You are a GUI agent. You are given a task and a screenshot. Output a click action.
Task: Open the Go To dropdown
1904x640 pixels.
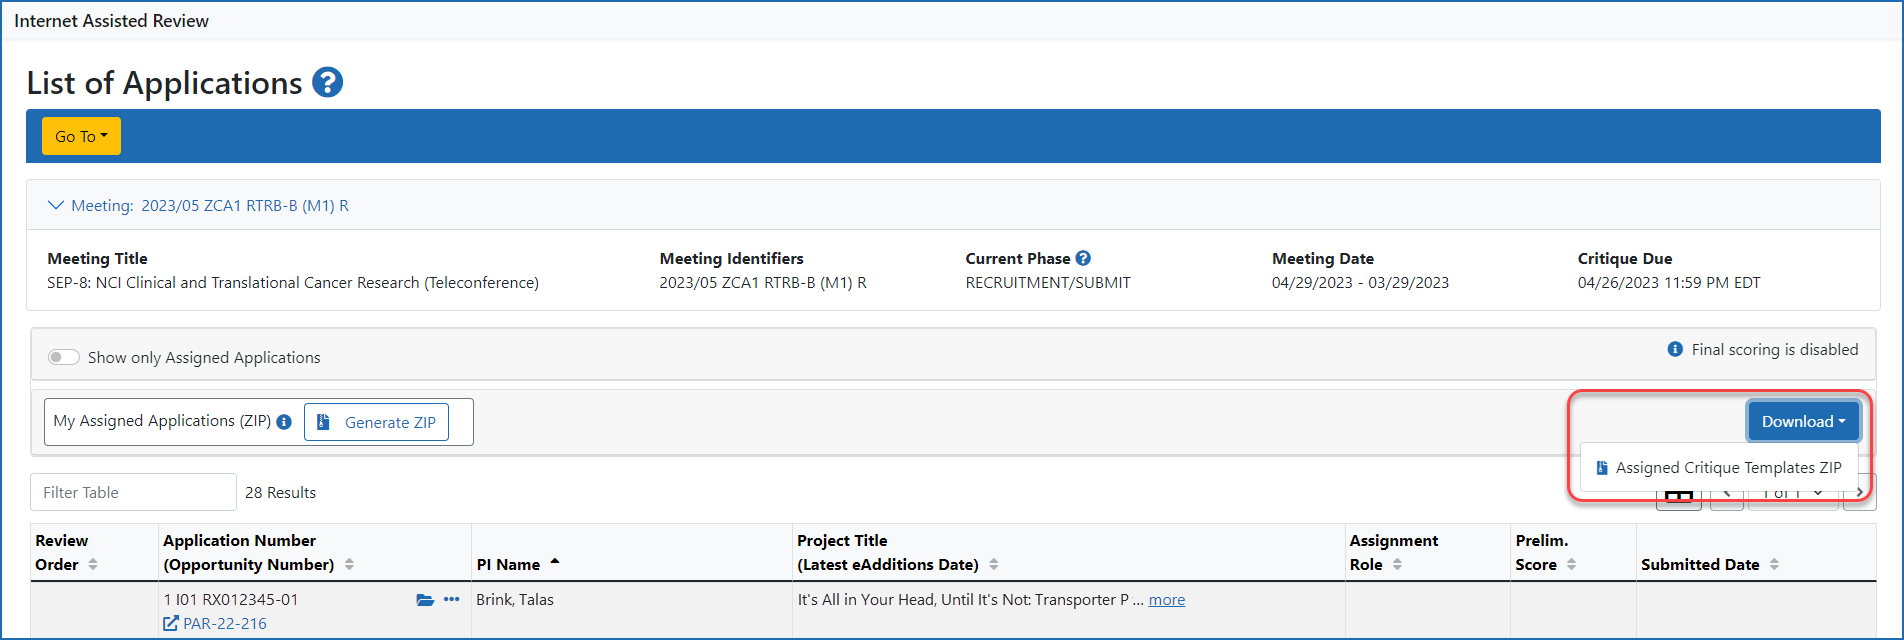pos(81,137)
